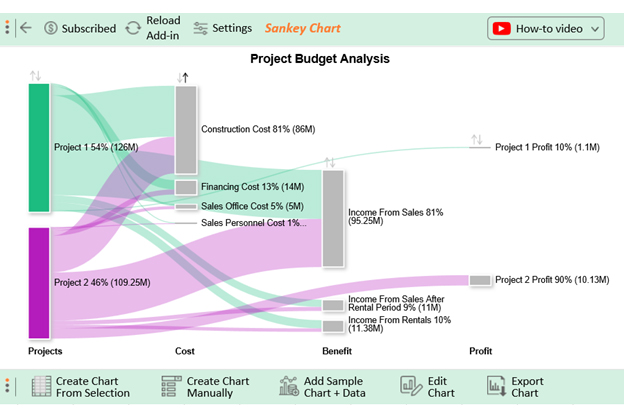Toggle sort arrows above Benefit column
The width and height of the screenshot is (624, 418).
pos(330,162)
